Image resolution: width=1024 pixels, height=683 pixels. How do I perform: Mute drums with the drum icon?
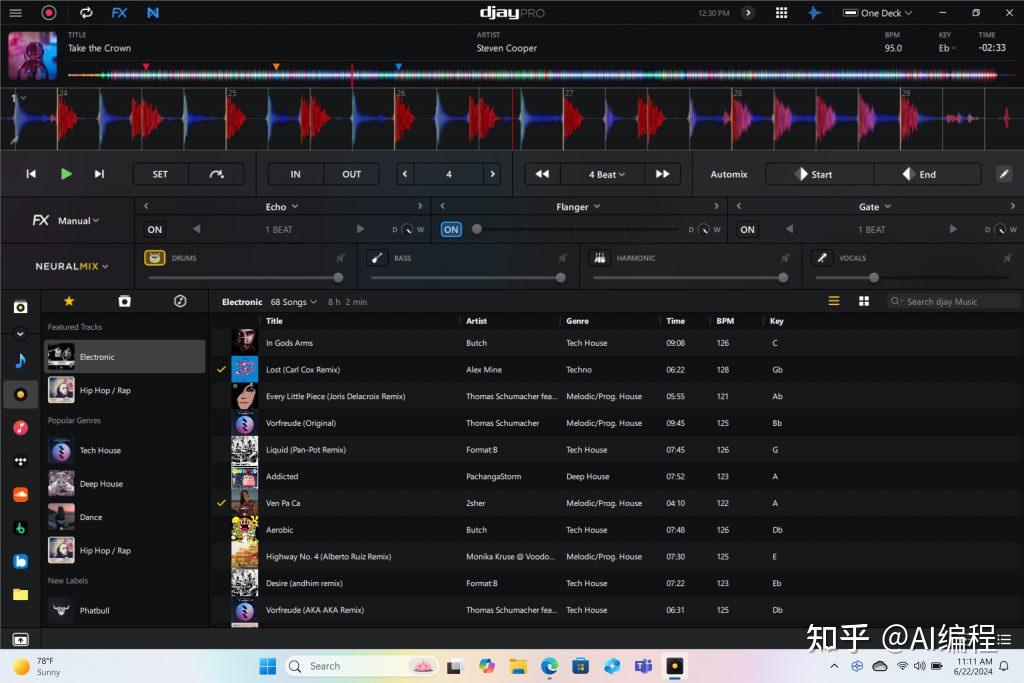pyautogui.click(x=155, y=258)
